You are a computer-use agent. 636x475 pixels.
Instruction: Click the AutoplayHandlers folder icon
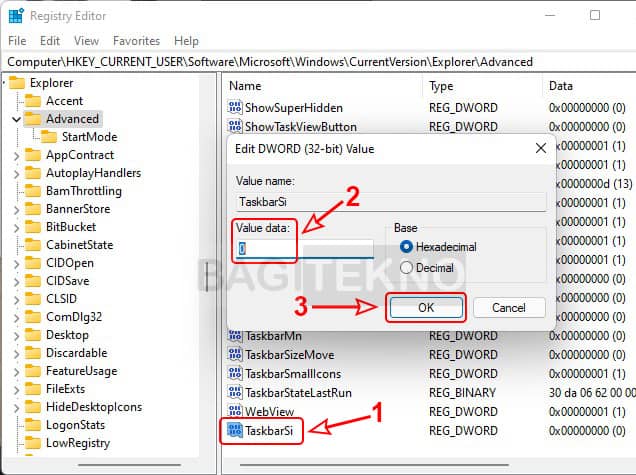tap(33, 173)
